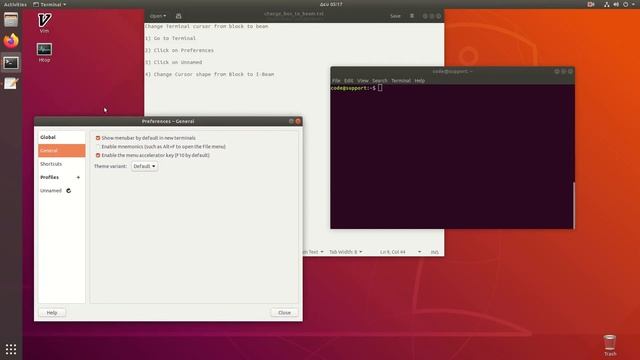Click the line '2) Click on Preferences'
Image resolution: width=640 pixels, height=360 pixels.
click(179, 50)
